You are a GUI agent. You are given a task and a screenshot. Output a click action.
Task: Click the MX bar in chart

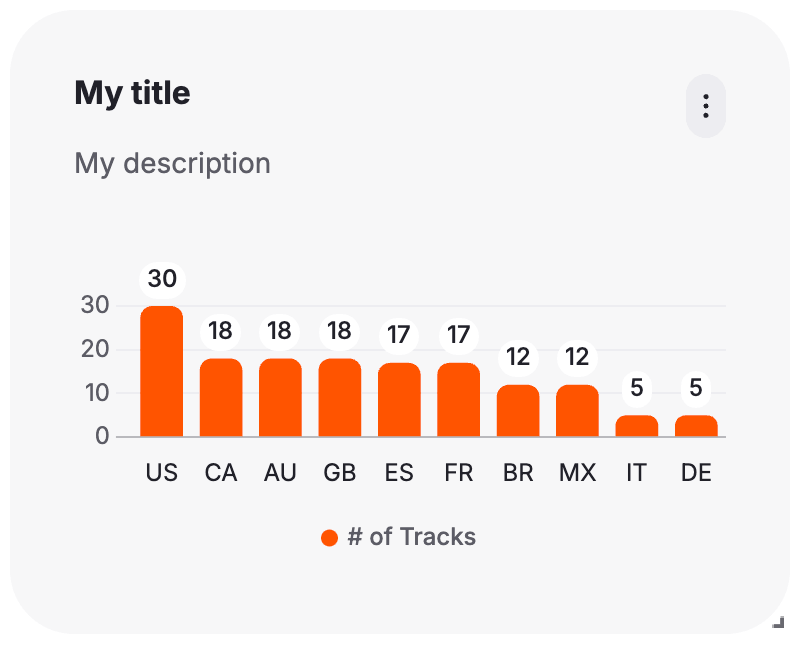(577, 410)
